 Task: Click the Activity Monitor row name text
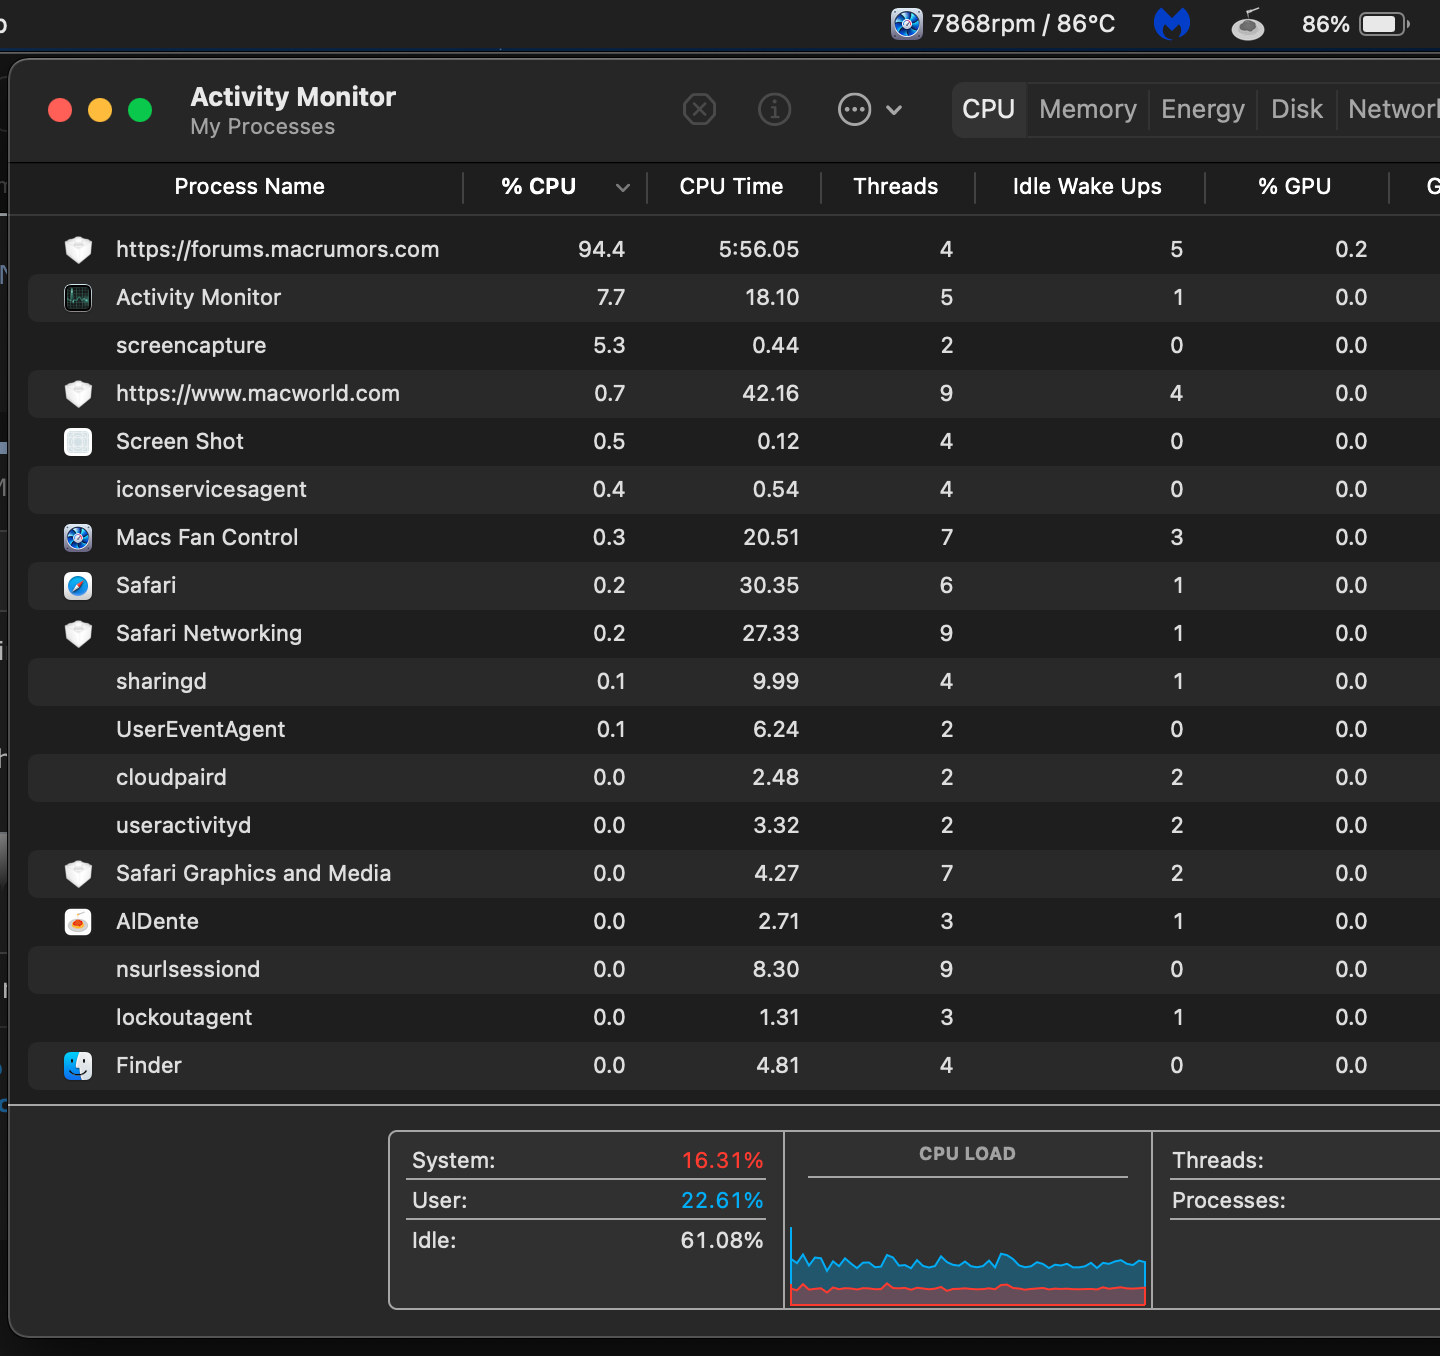pyautogui.click(x=198, y=297)
